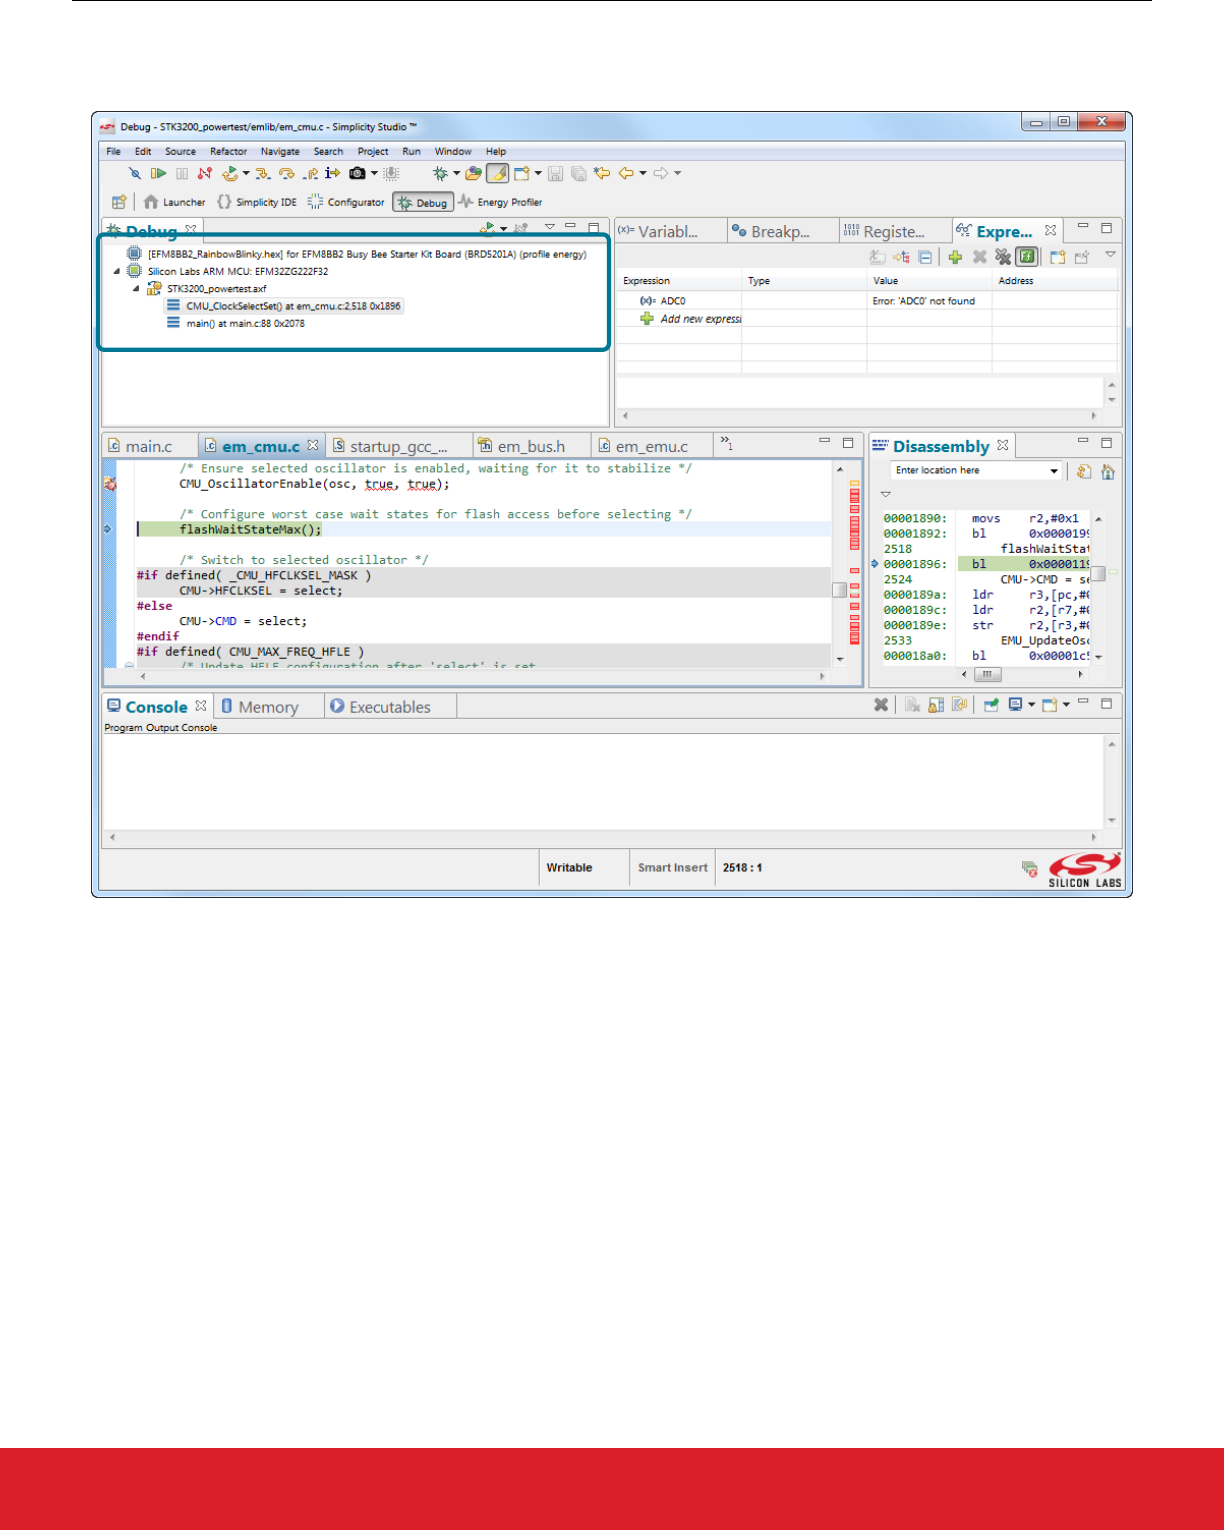Screen dimensions: 1224x1530
Task: Open the camera icon dropdown arrow
Action: pyautogui.click(x=374, y=173)
